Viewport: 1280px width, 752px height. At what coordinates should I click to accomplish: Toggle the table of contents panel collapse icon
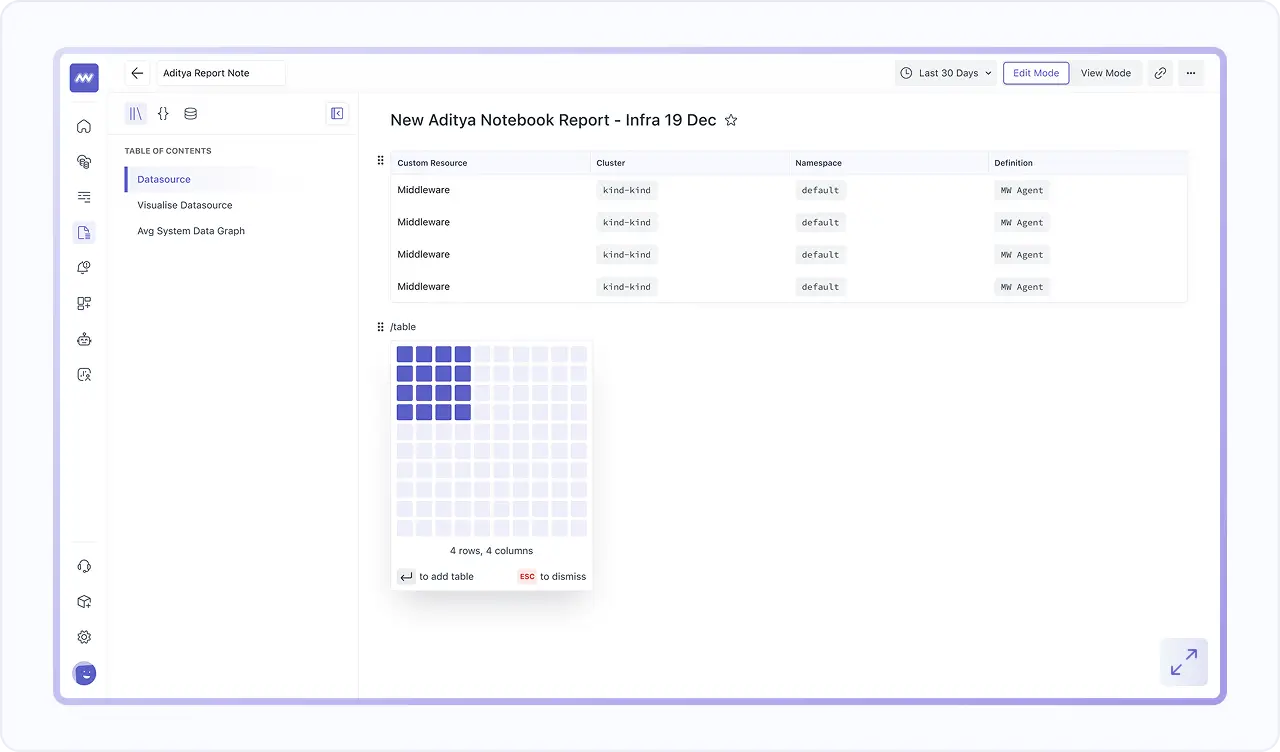coord(336,113)
